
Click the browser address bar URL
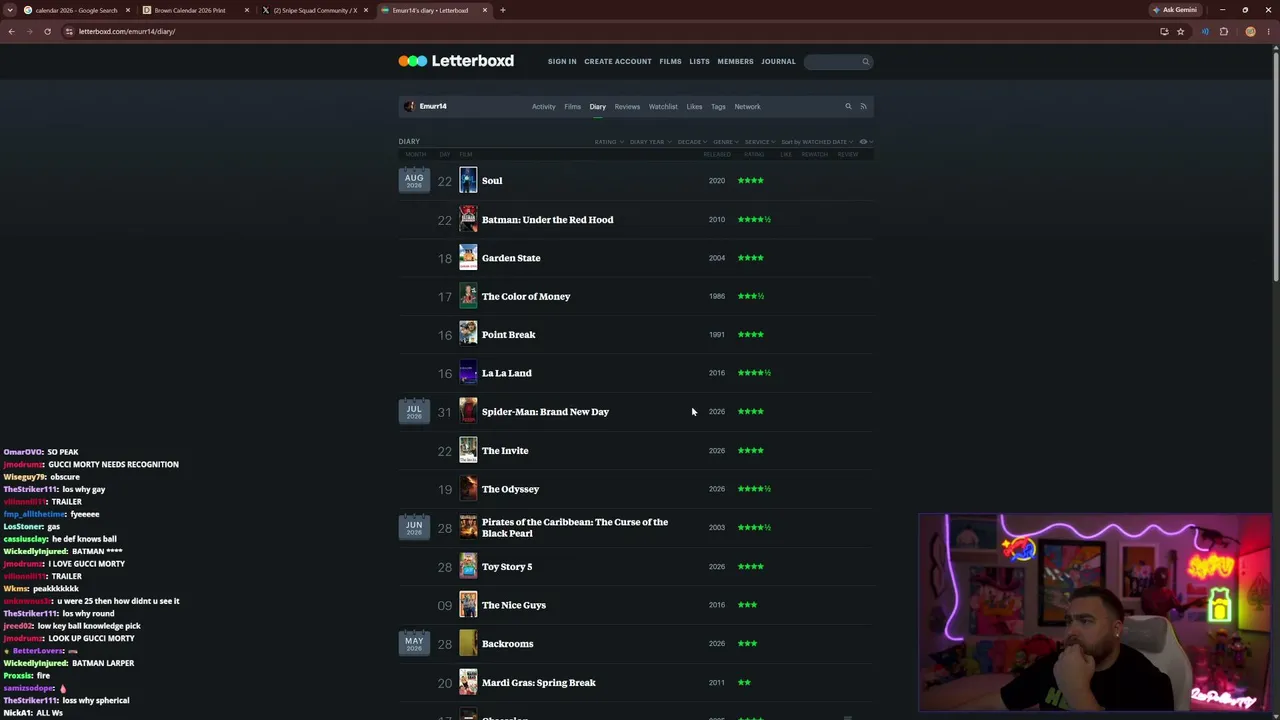[127, 31]
